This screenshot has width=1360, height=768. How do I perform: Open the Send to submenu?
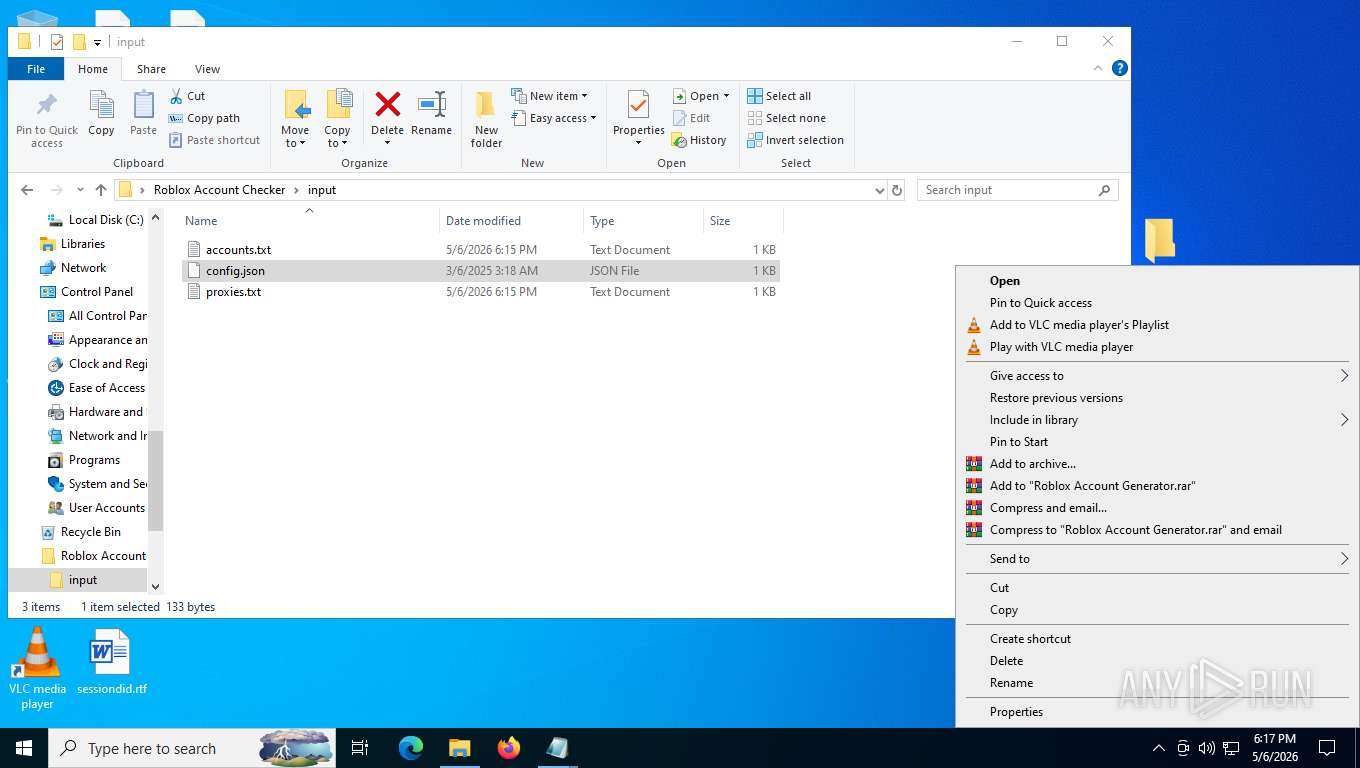pos(1157,559)
